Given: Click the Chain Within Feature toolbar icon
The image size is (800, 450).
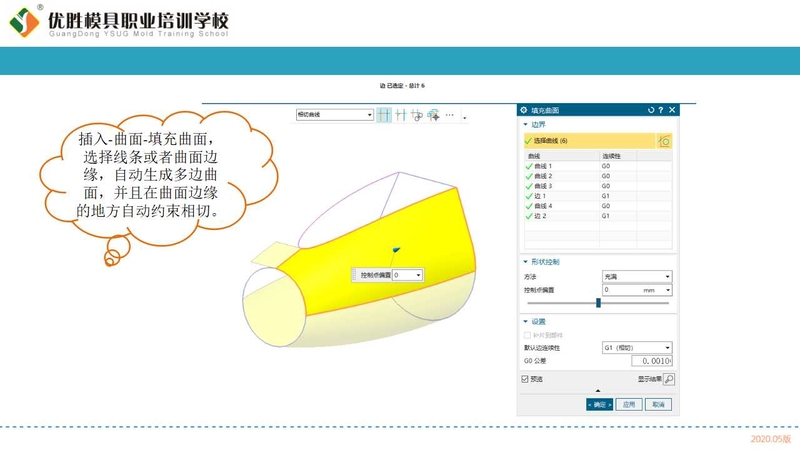Looking at the screenshot, I should click(417, 115).
